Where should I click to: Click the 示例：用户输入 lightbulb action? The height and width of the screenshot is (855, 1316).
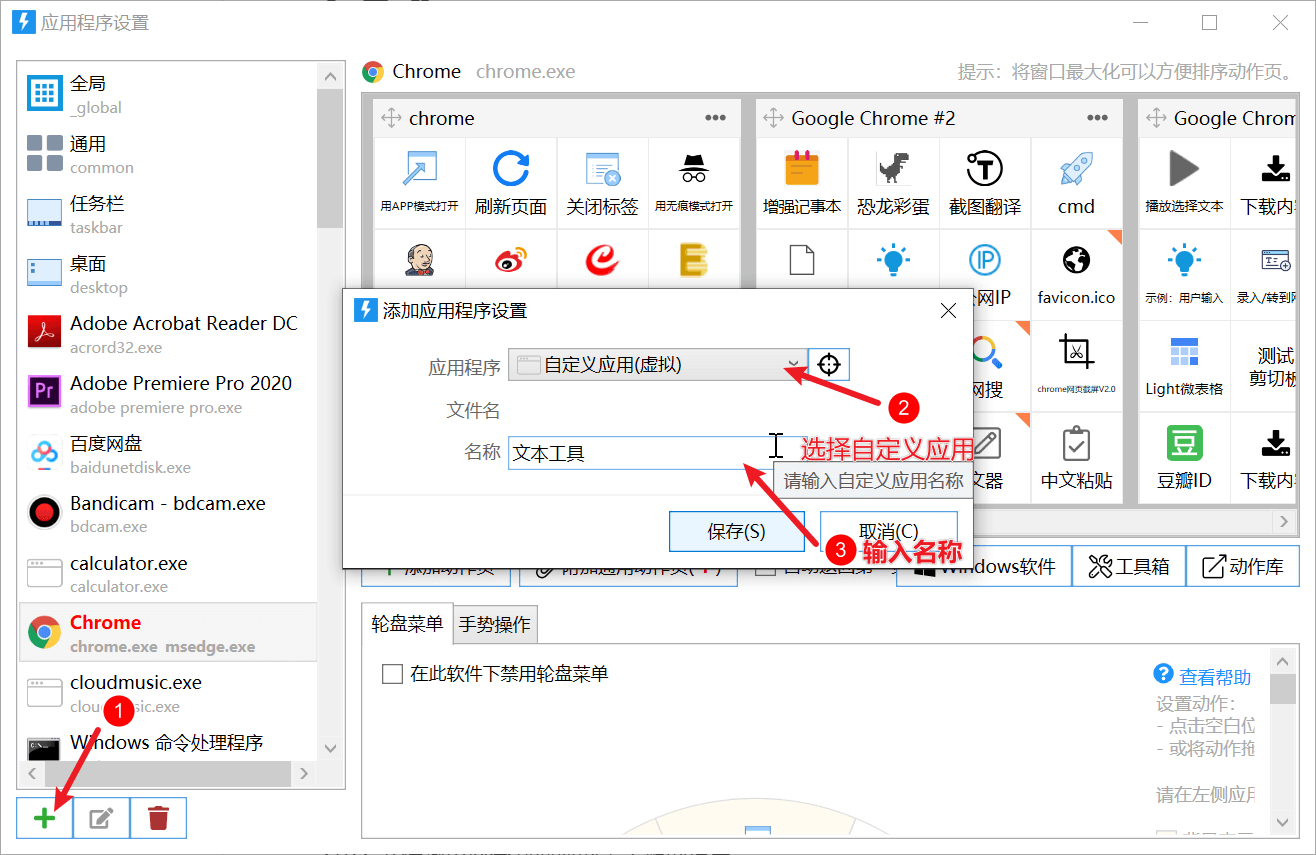1184,274
